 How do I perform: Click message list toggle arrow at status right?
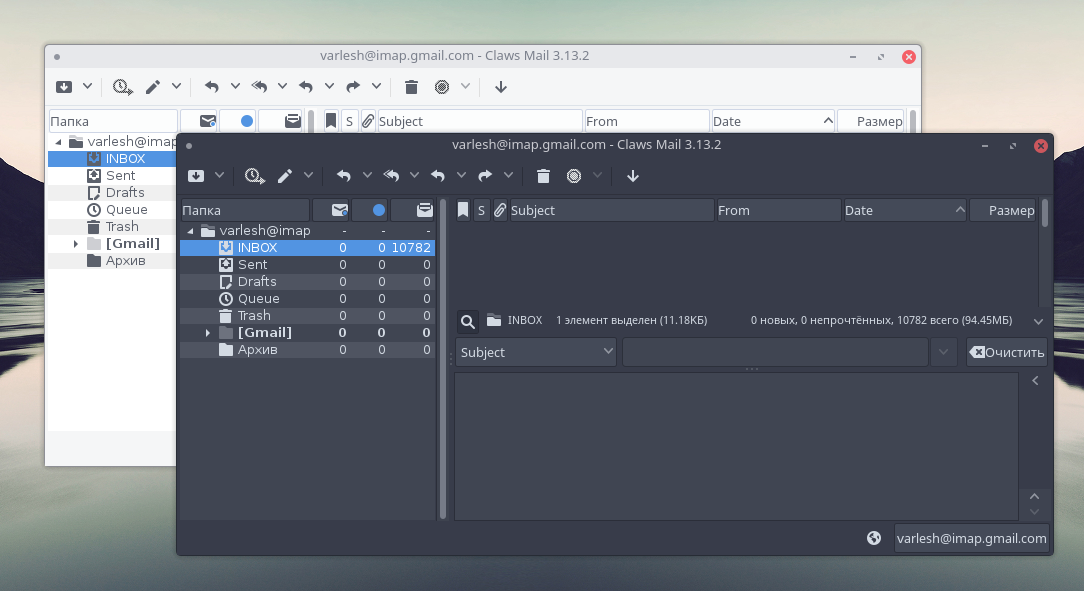pyautogui.click(x=1038, y=321)
